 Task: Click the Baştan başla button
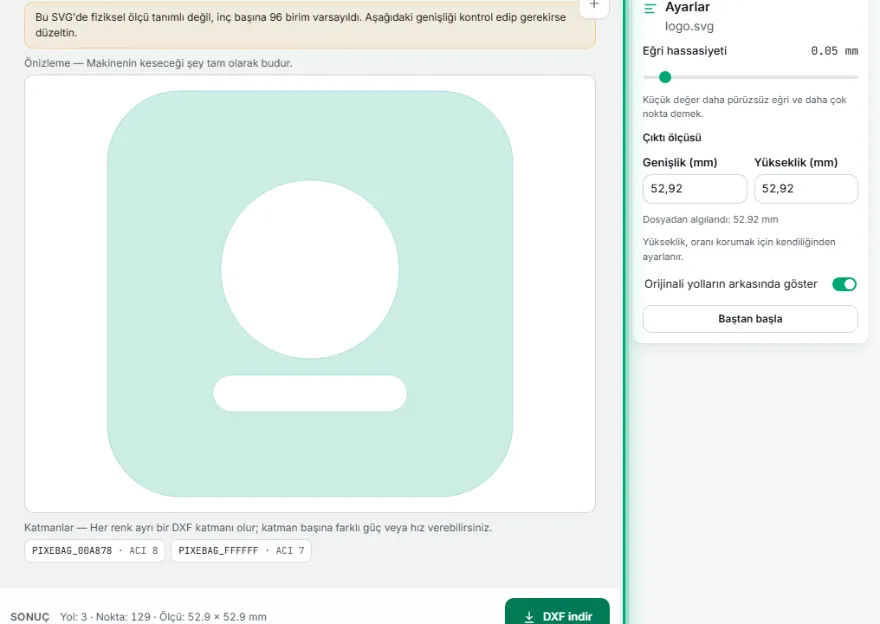[x=750, y=319]
